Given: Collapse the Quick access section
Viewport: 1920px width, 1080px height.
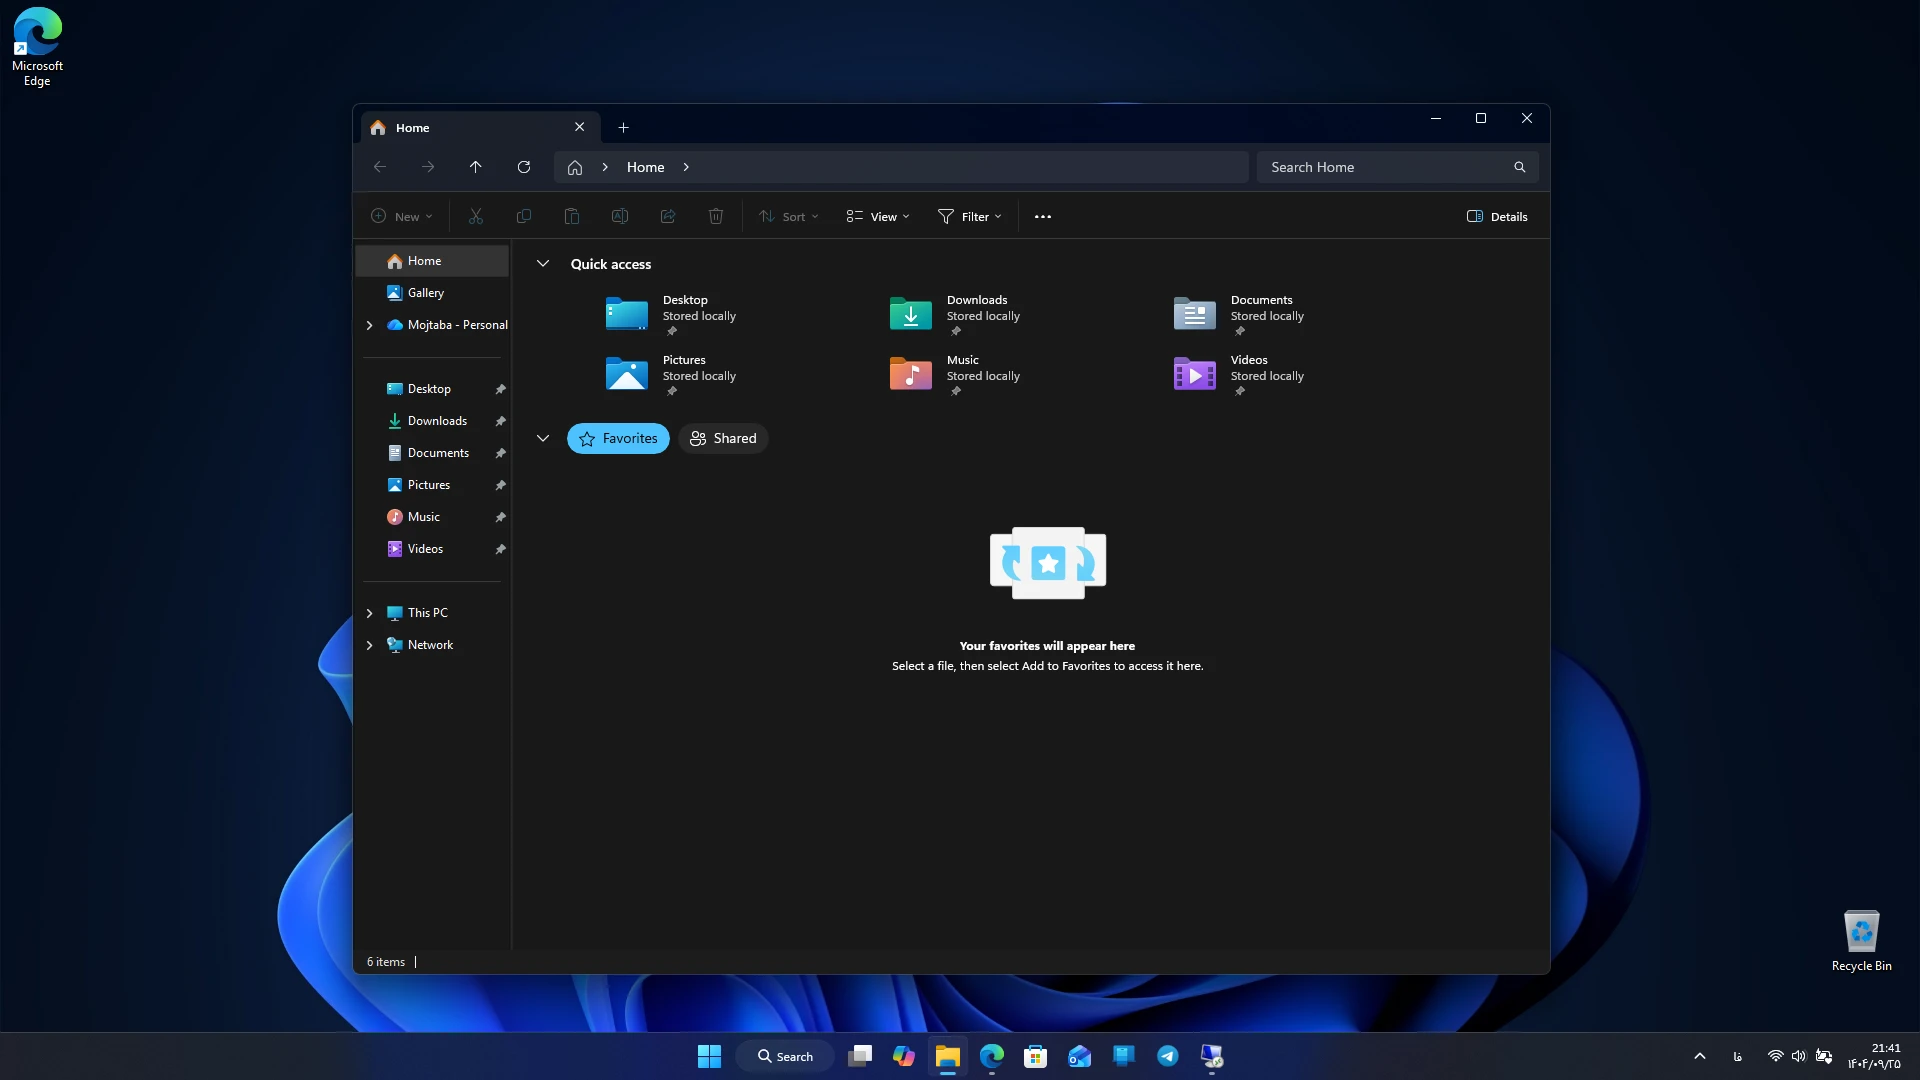Looking at the screenshot, I should 543,264.
